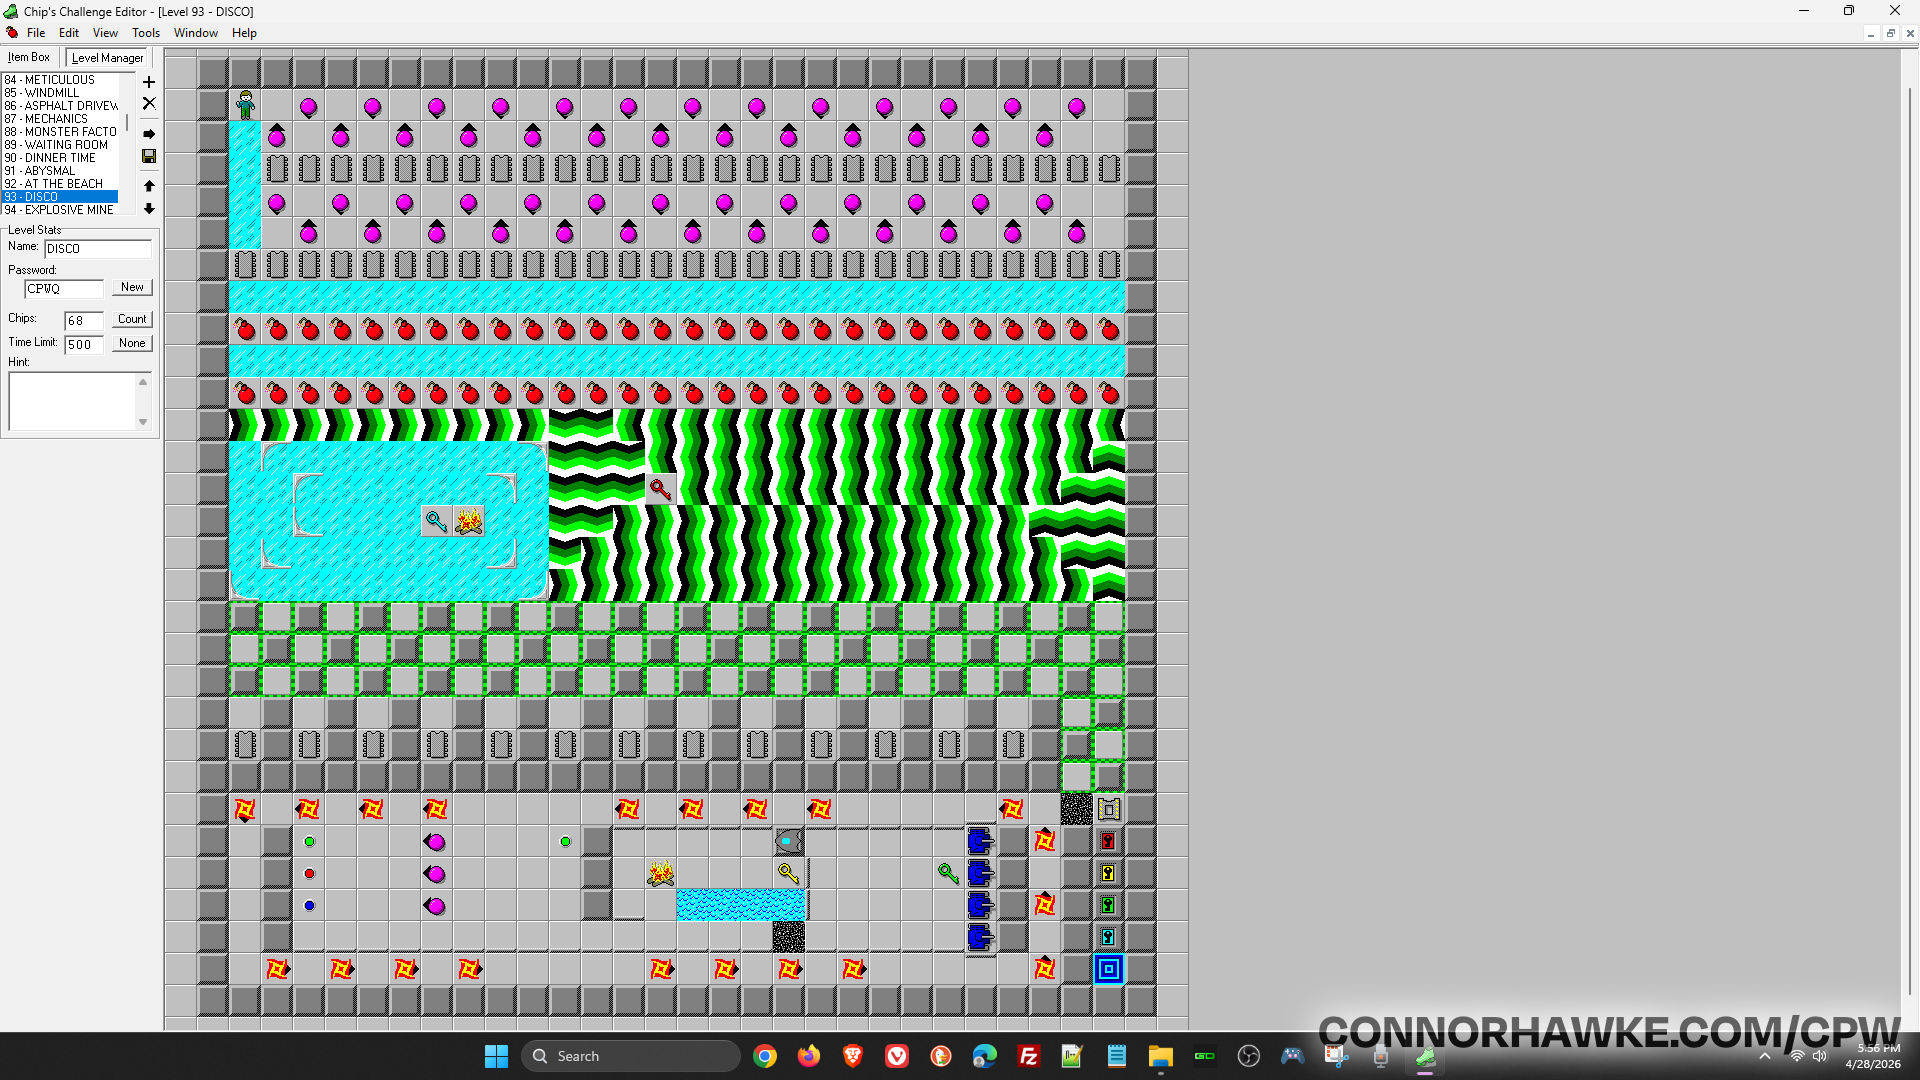Select the yellow locked door tile
Image resolution: width=1920 pixels, height=1080 pixels.
1109,873
